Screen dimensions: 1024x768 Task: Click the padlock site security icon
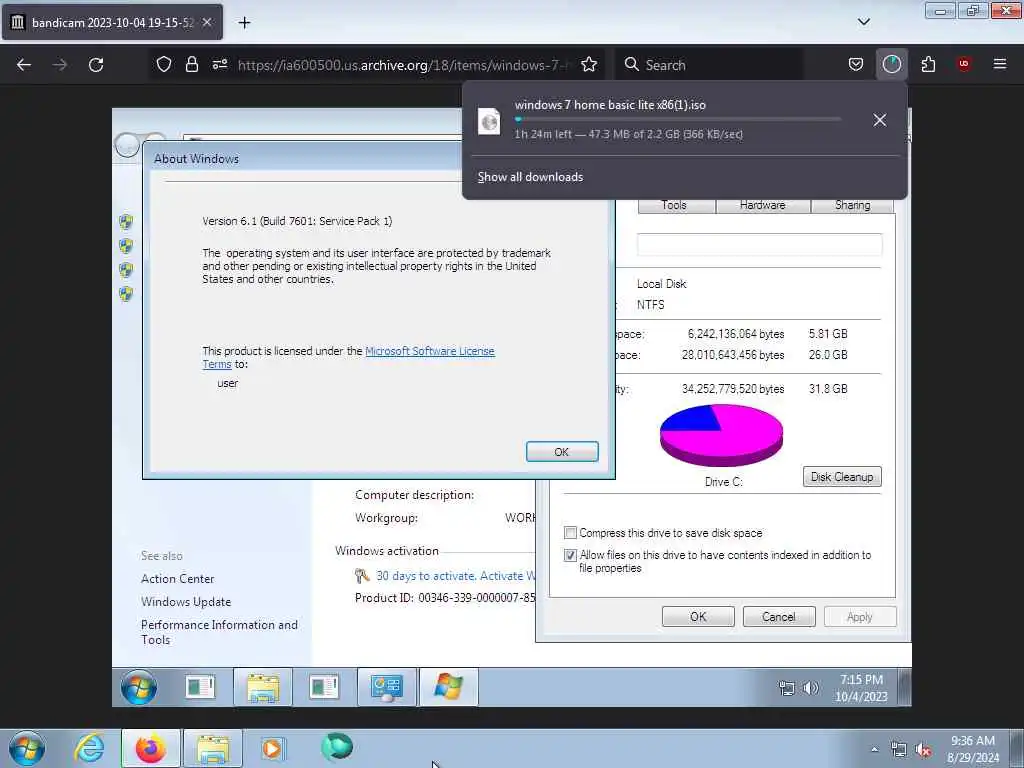point(191,64)
